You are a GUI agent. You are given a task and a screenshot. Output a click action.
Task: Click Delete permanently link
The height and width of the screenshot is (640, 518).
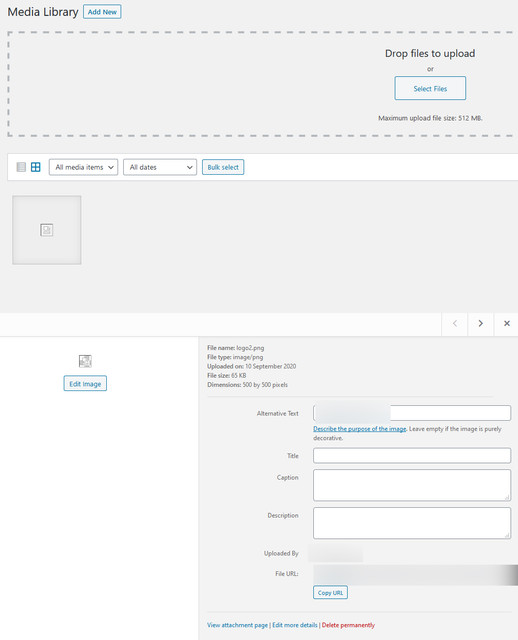click(348, 625)
